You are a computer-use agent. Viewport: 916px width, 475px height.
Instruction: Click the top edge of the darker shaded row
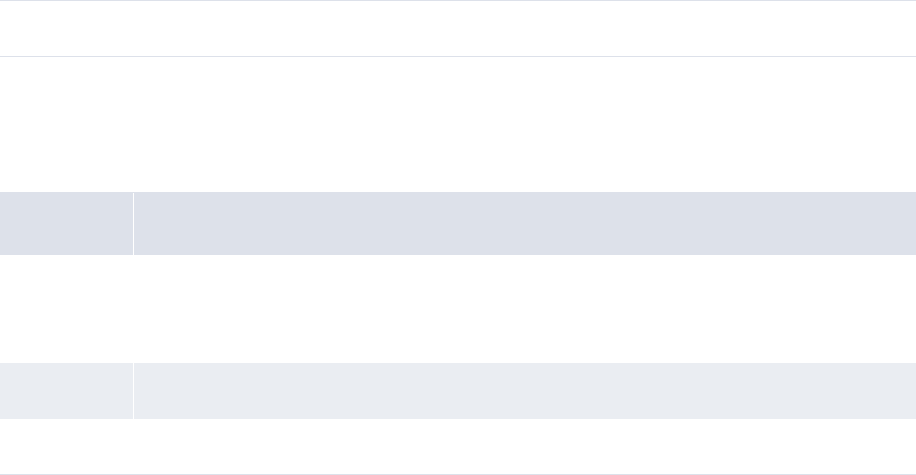(458, 193)
